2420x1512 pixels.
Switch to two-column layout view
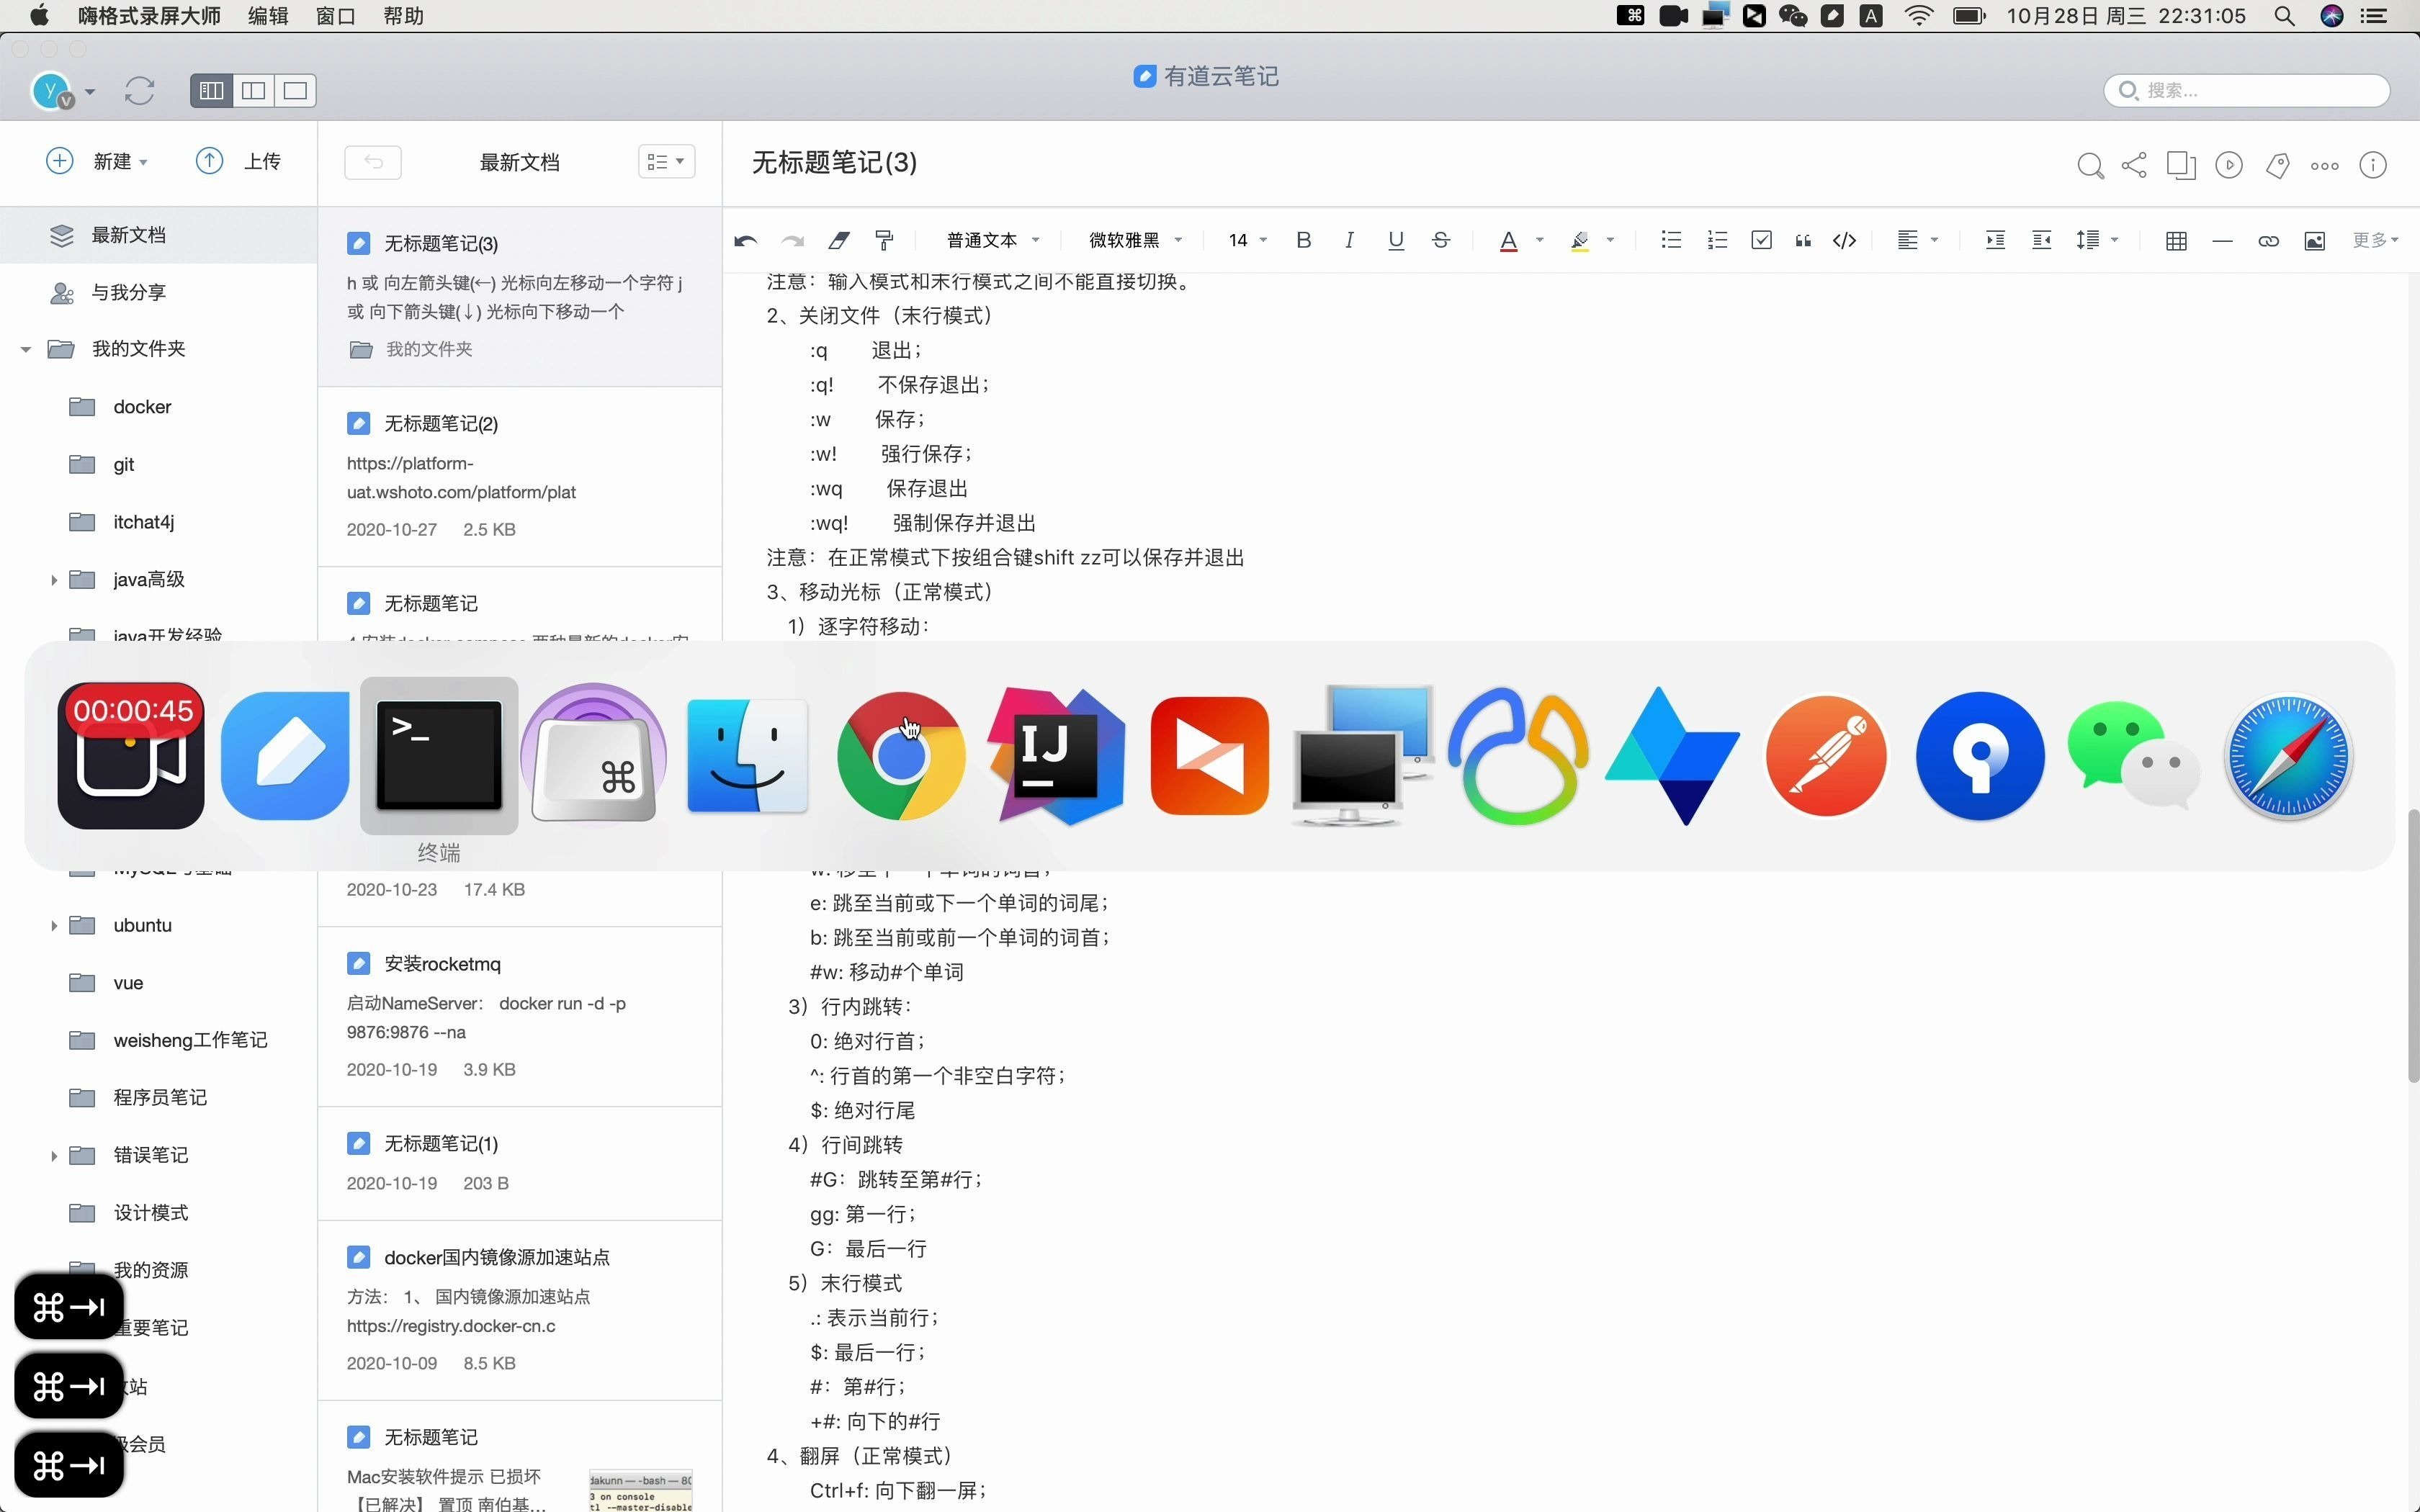pos(253,91)
